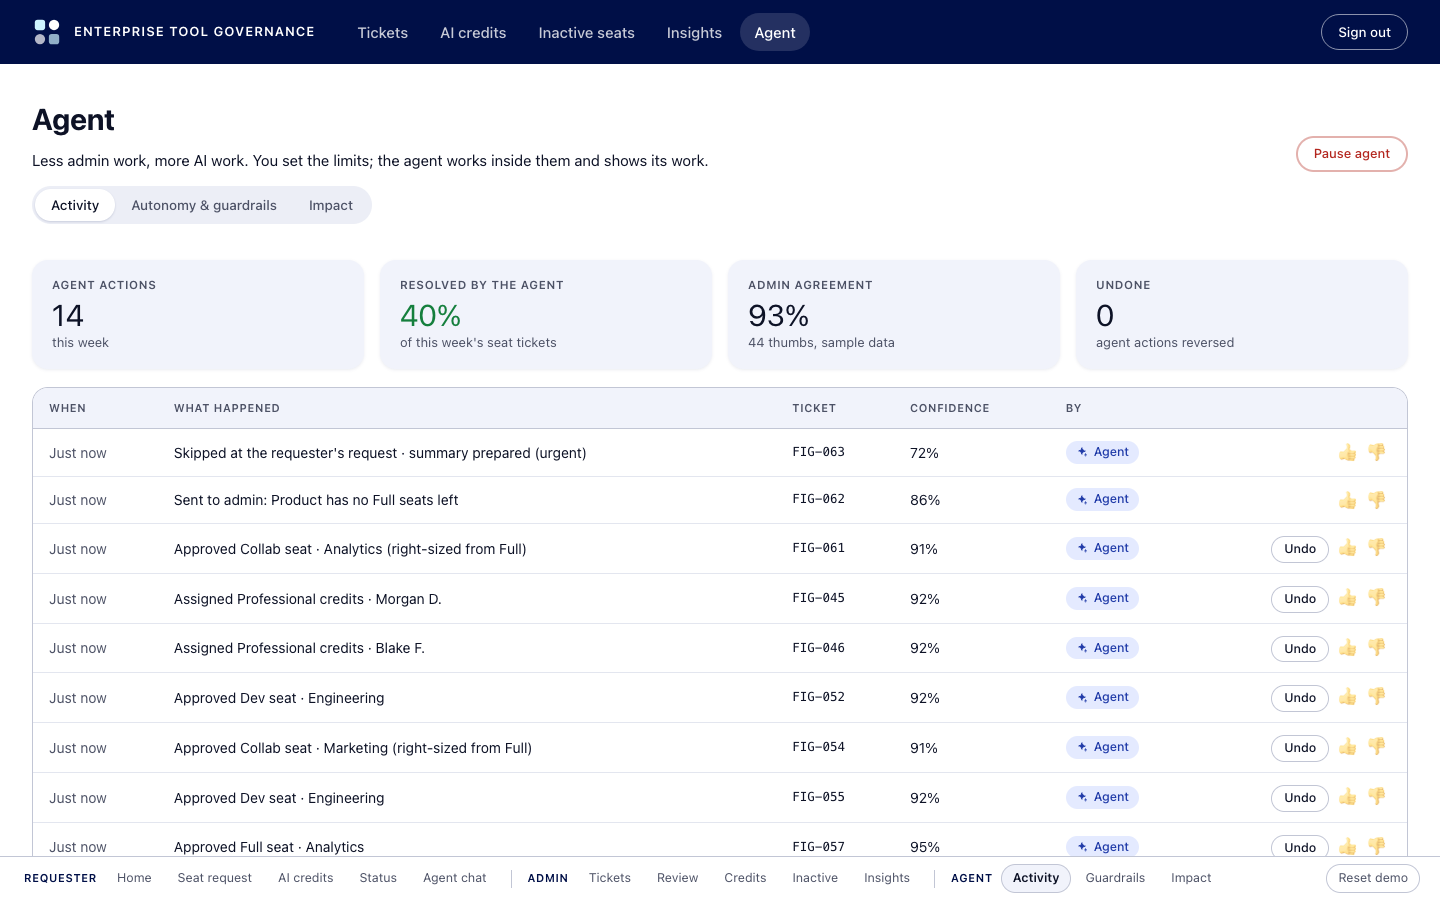This screenshot has height=900, width=1440.
Task: Click ticket ID FIG-062
Action: pyautogui.click(x=819, y=499)
